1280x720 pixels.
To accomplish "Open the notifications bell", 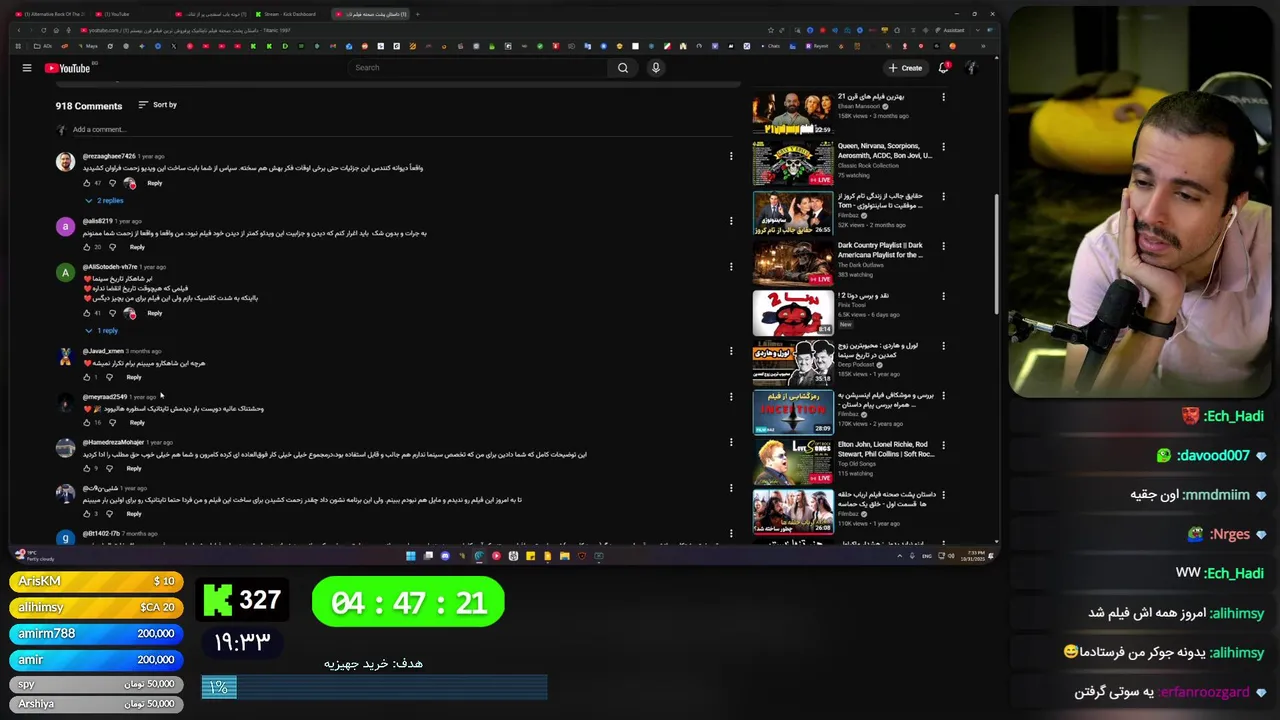I will pyautogui.click(x=943, y=68).
